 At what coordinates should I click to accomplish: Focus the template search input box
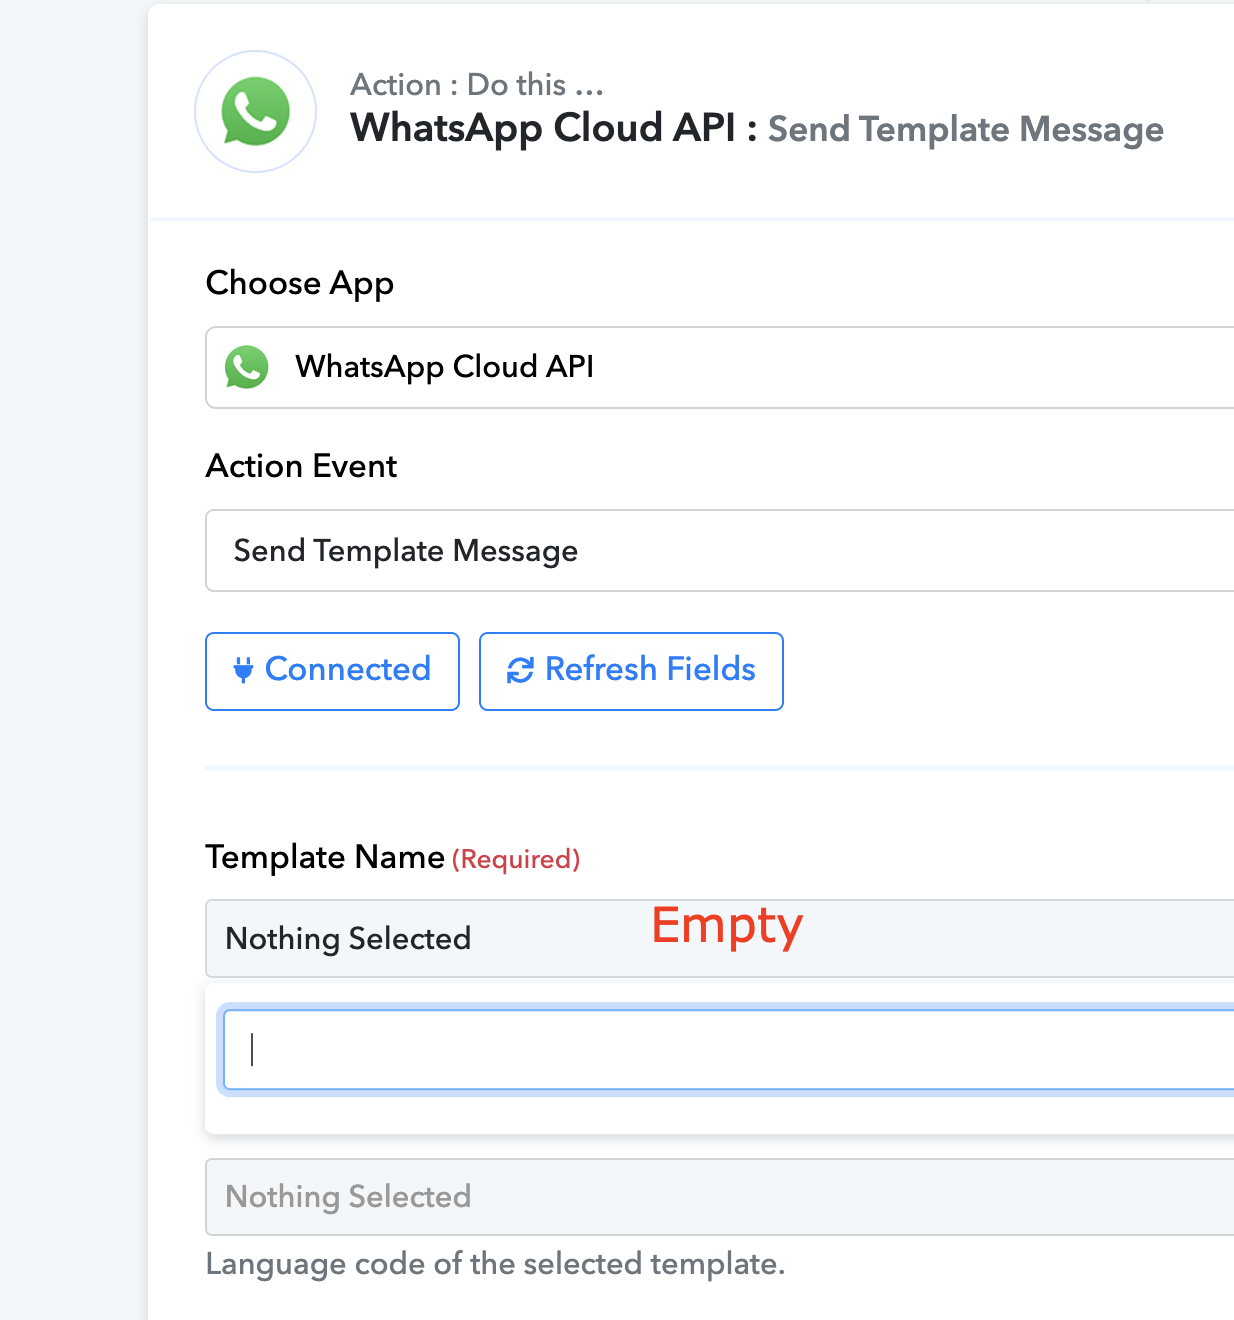(x=728, y=1049)
